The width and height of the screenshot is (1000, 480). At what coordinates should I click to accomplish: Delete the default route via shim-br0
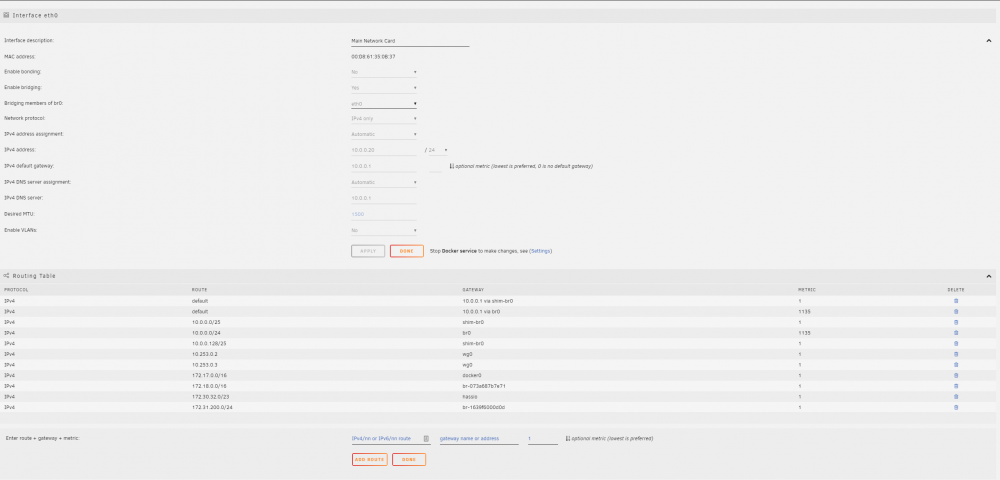955,301
